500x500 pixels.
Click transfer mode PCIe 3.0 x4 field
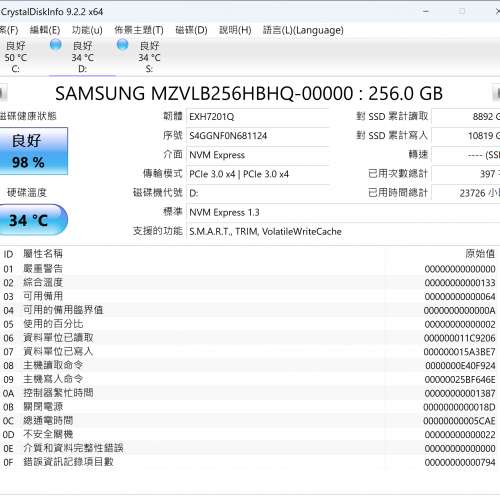point(258,174)
